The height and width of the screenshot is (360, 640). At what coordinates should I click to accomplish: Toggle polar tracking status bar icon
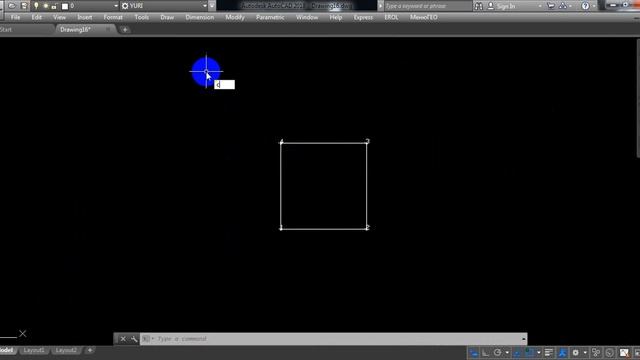point(498,353)
